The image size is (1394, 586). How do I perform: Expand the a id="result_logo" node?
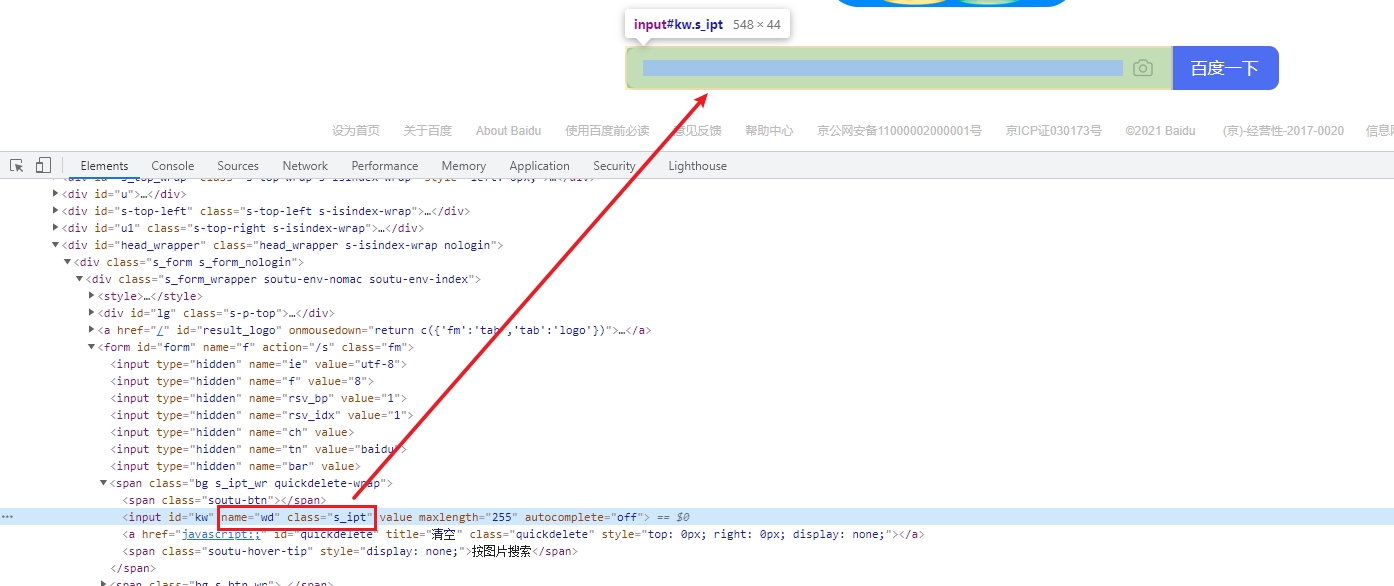(x=93, y=330)
